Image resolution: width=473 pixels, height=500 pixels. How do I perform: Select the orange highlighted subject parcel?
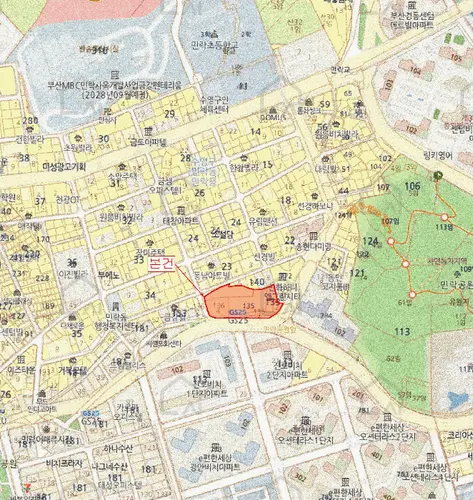(x=242, y=303)
